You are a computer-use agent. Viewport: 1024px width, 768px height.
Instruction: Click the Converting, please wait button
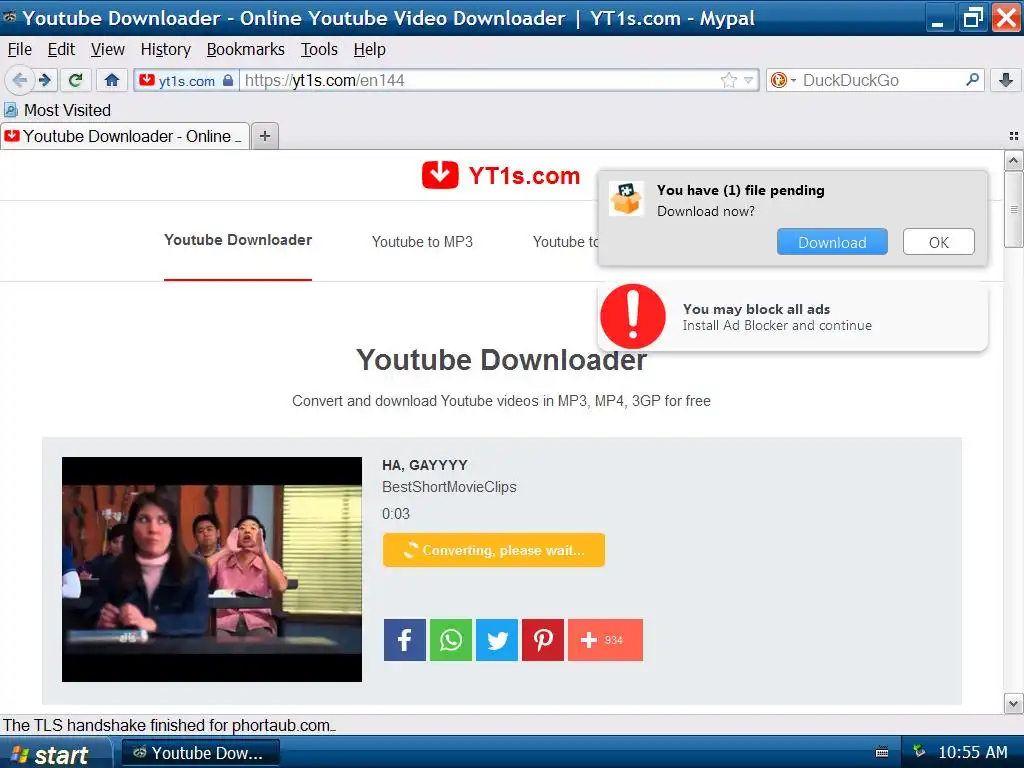click(x=494, y=550)
